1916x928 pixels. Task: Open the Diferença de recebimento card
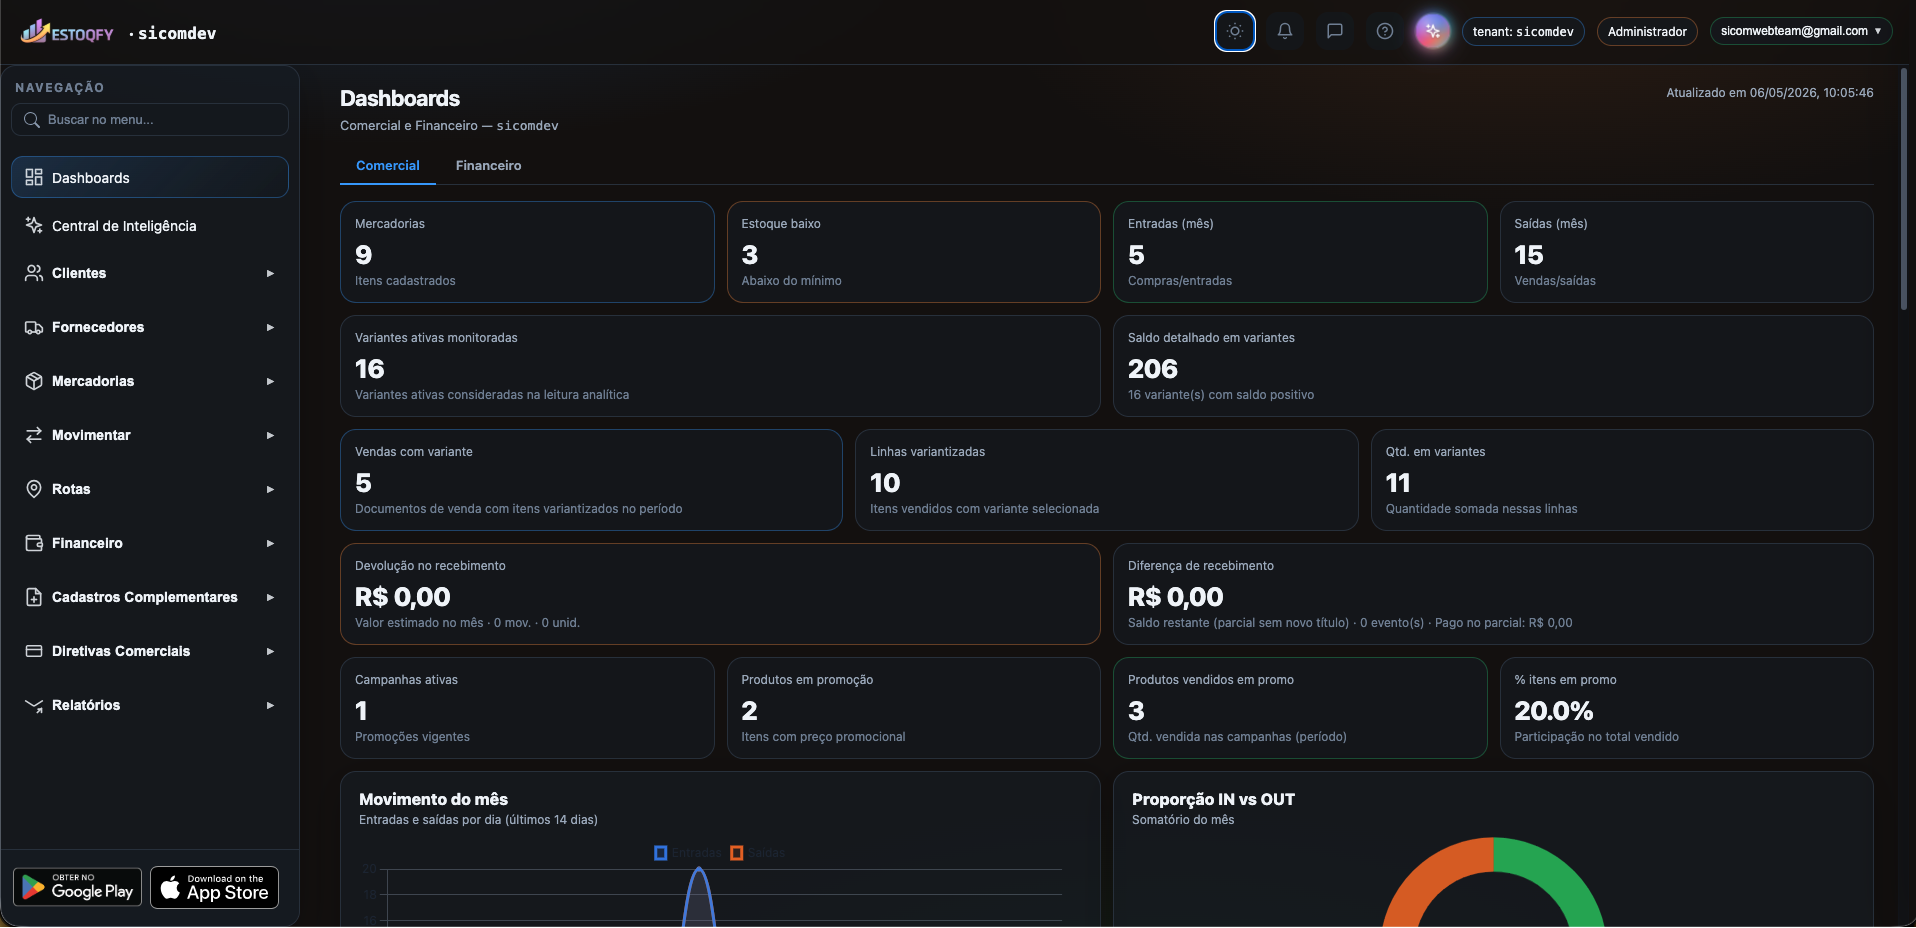click(x=1493, y=594)
